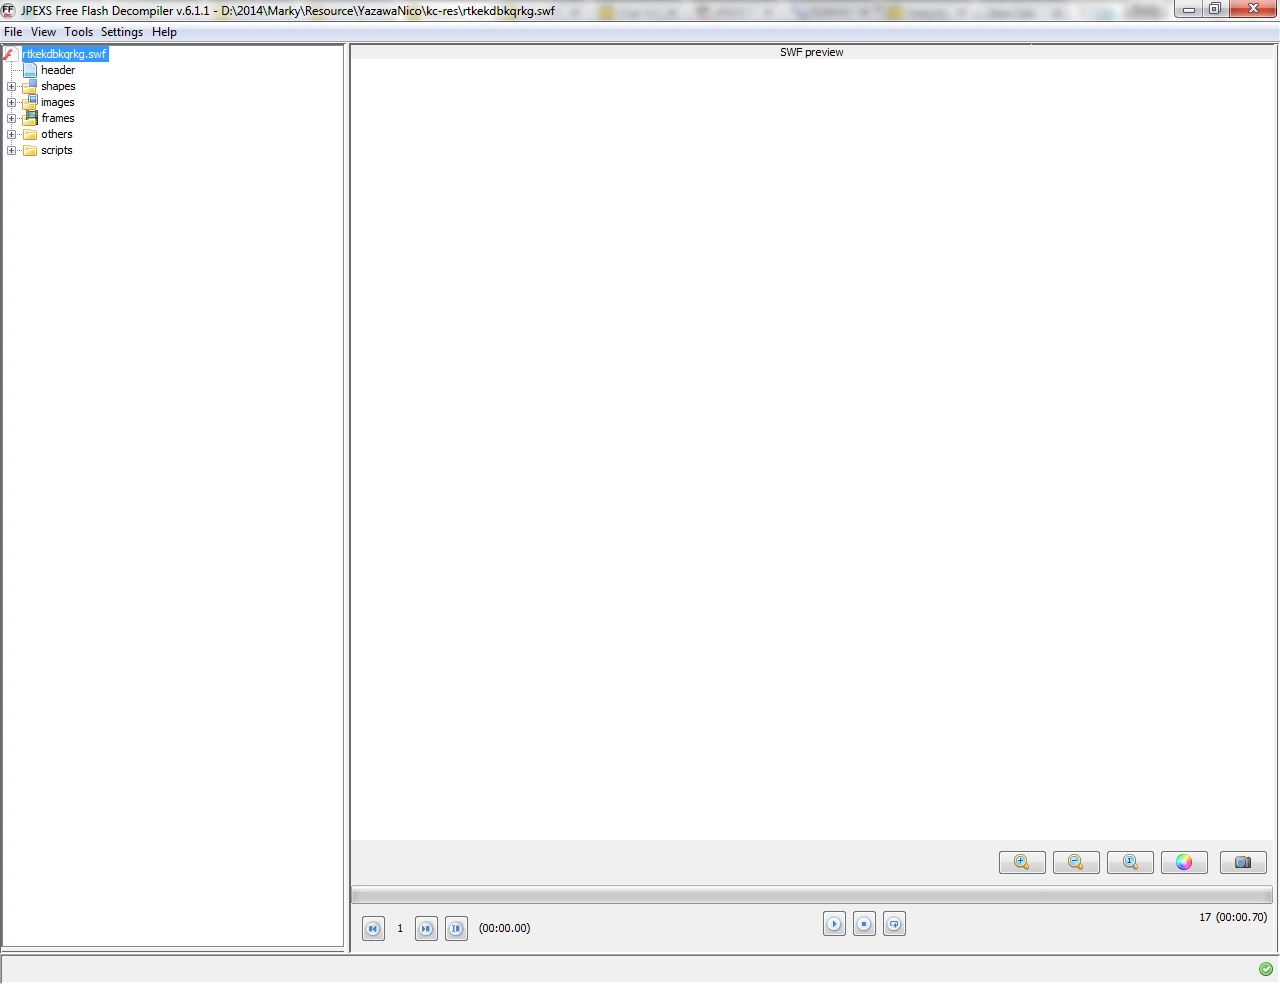
Task: Select the header tree item
Action: pos(58,70)
